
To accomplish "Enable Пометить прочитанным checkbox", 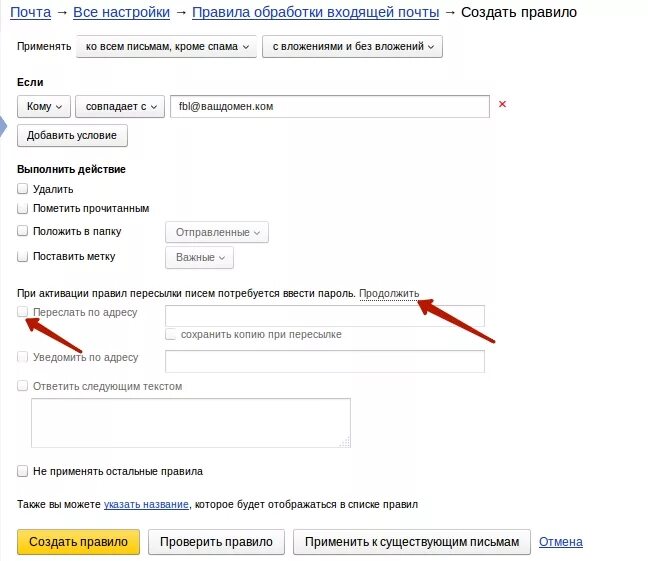I will (x=23, y=209).
